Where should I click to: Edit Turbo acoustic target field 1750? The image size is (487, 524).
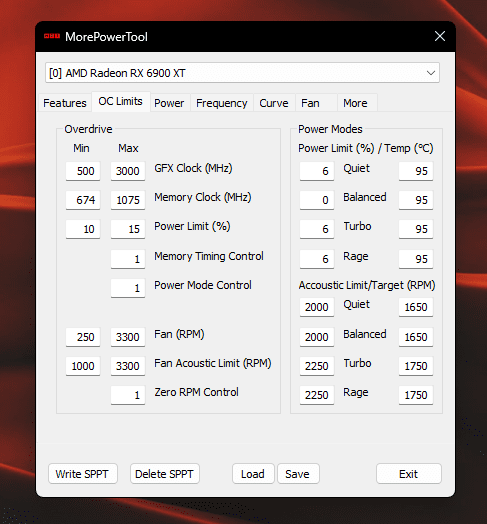(416, 366)
